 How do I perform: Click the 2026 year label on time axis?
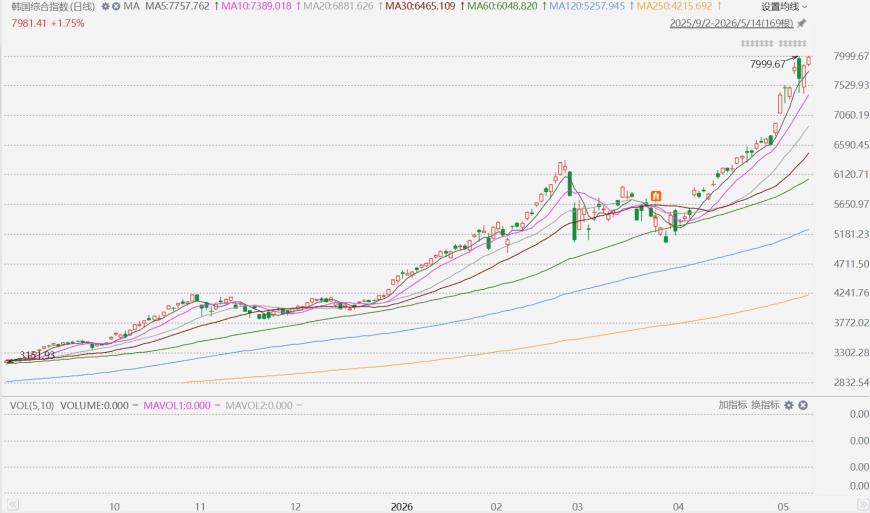coord(402,506)
